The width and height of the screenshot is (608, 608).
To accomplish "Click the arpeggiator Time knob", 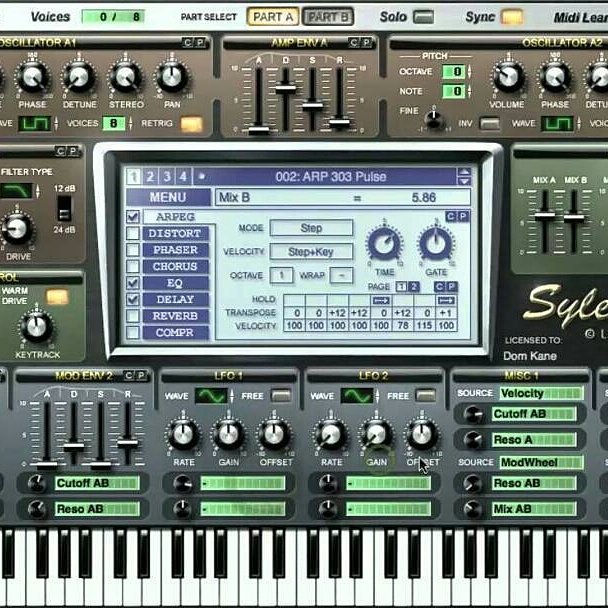I will pyautogui.click(x=384, y=244).
